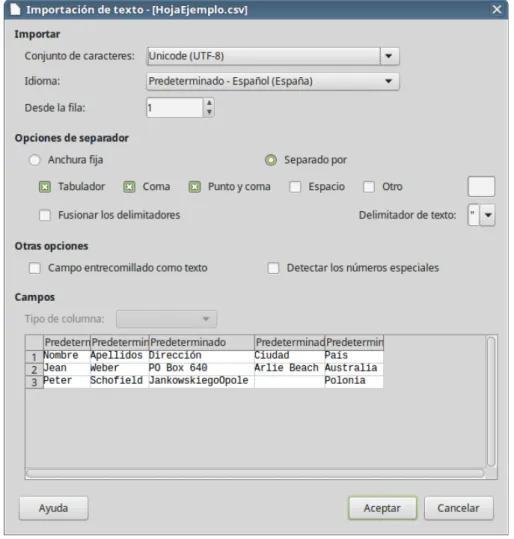
Task: Decrease the Desde la fila value
Action: 209,112
